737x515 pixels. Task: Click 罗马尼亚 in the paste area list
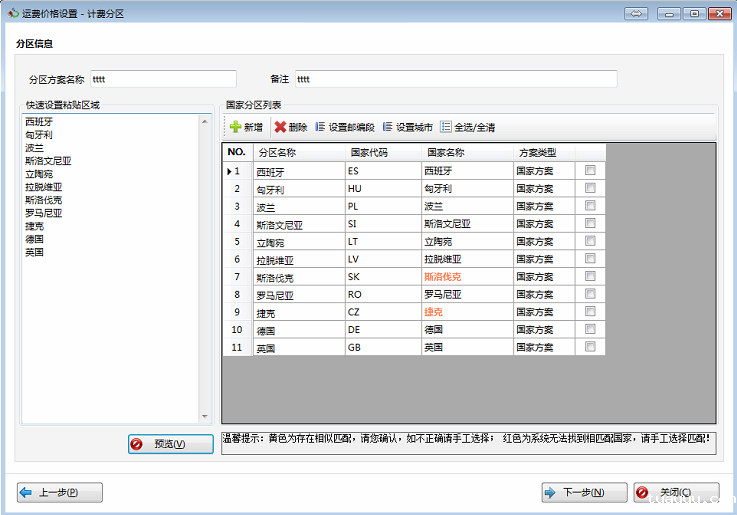43,213
